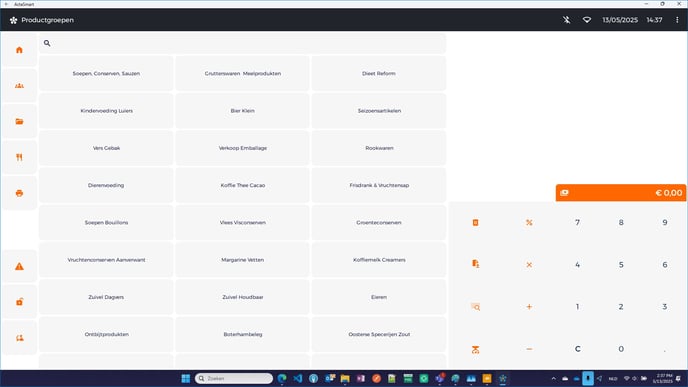Click the 1 key on numeric keypad

pos(577,307)
